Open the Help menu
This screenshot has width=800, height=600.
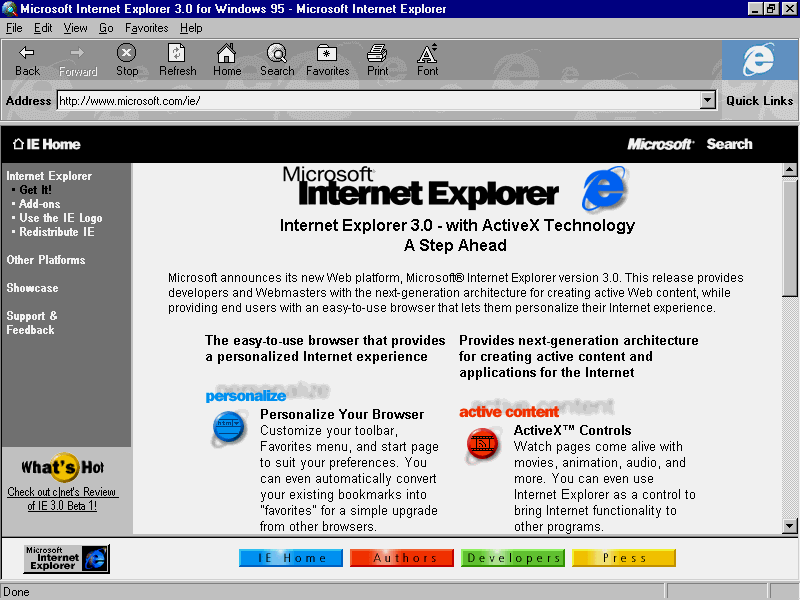191,28
